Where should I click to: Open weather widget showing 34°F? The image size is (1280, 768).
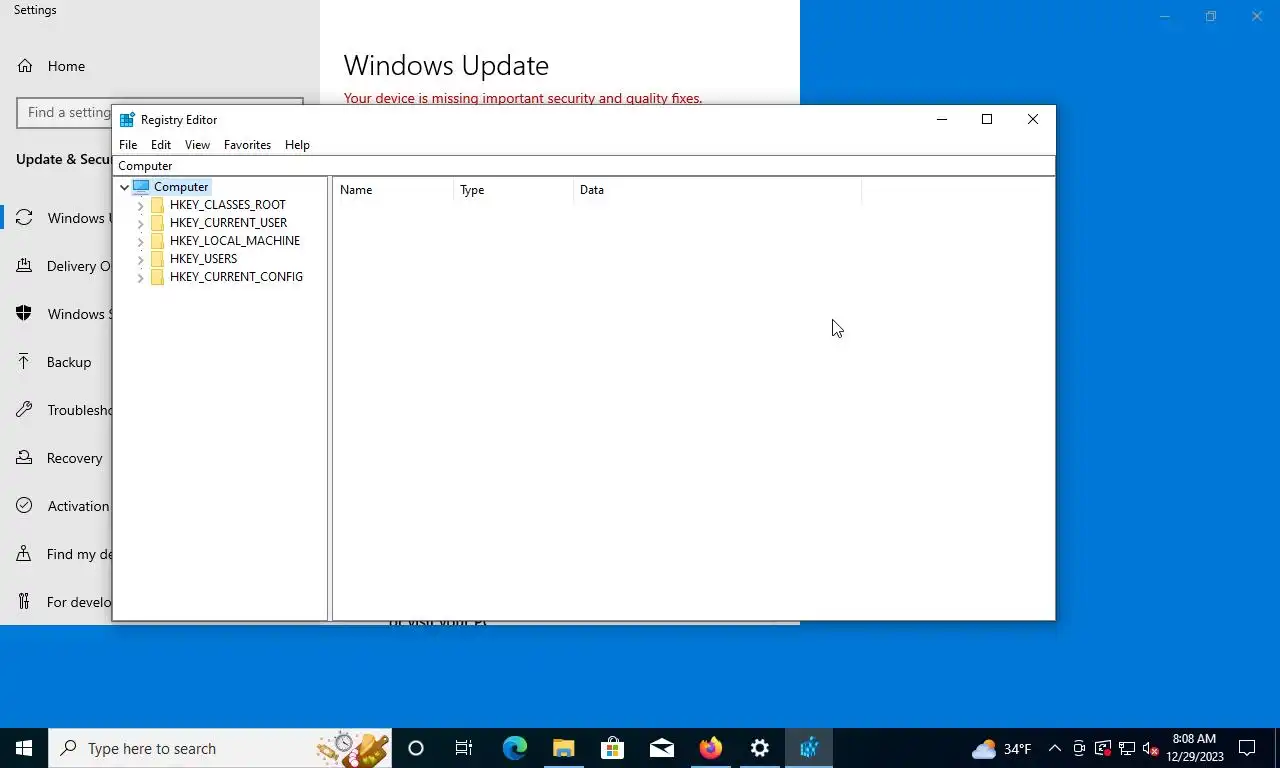(1002, 748)
